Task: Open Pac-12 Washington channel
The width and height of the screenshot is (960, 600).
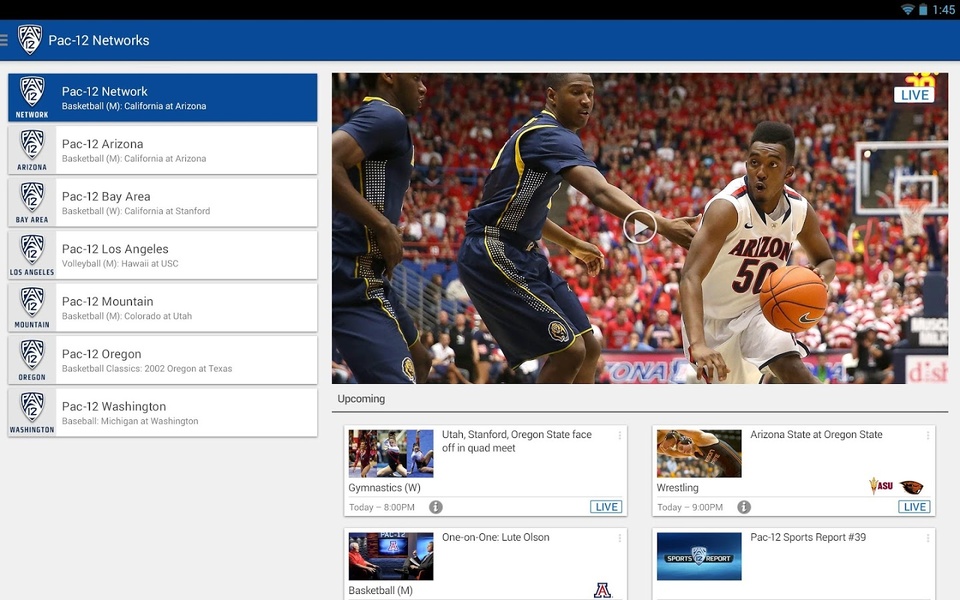Action: pyautogui.click(x=163, y=413)
